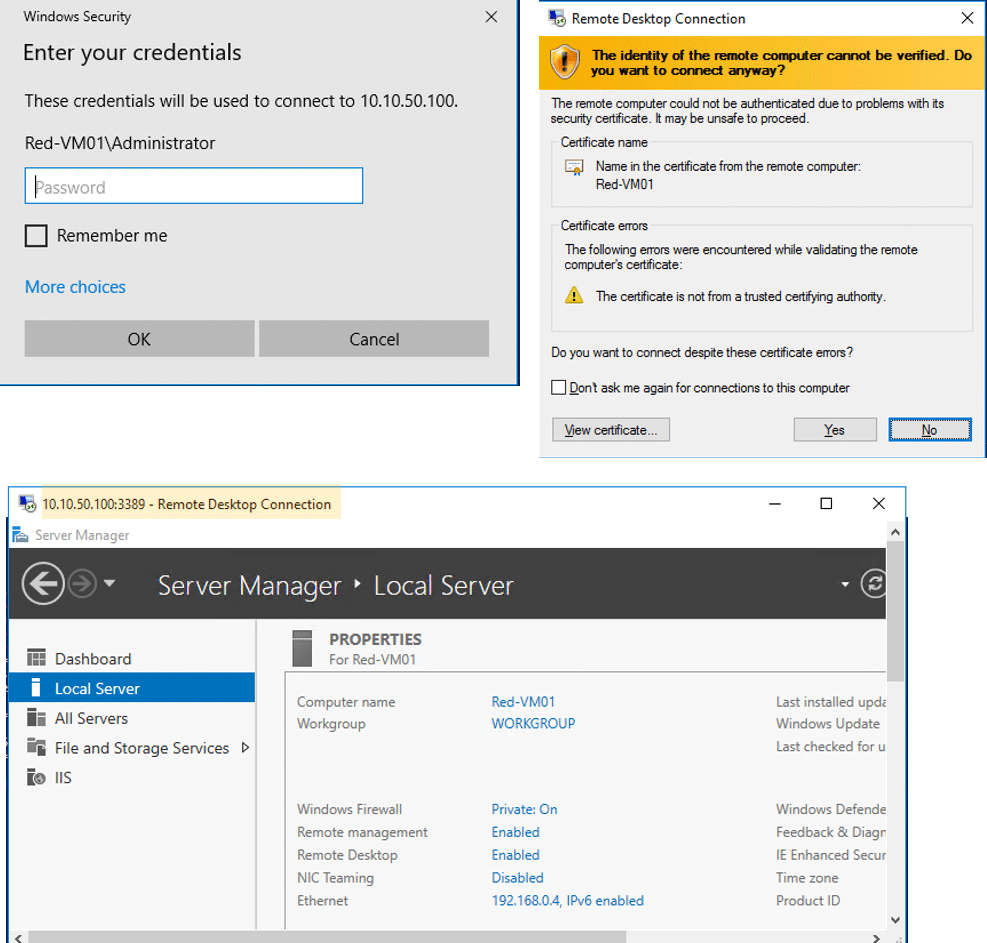Click the NIC Teaming Disabled link
Viewport: 987px width, 943px height.
tap(517, 877)
